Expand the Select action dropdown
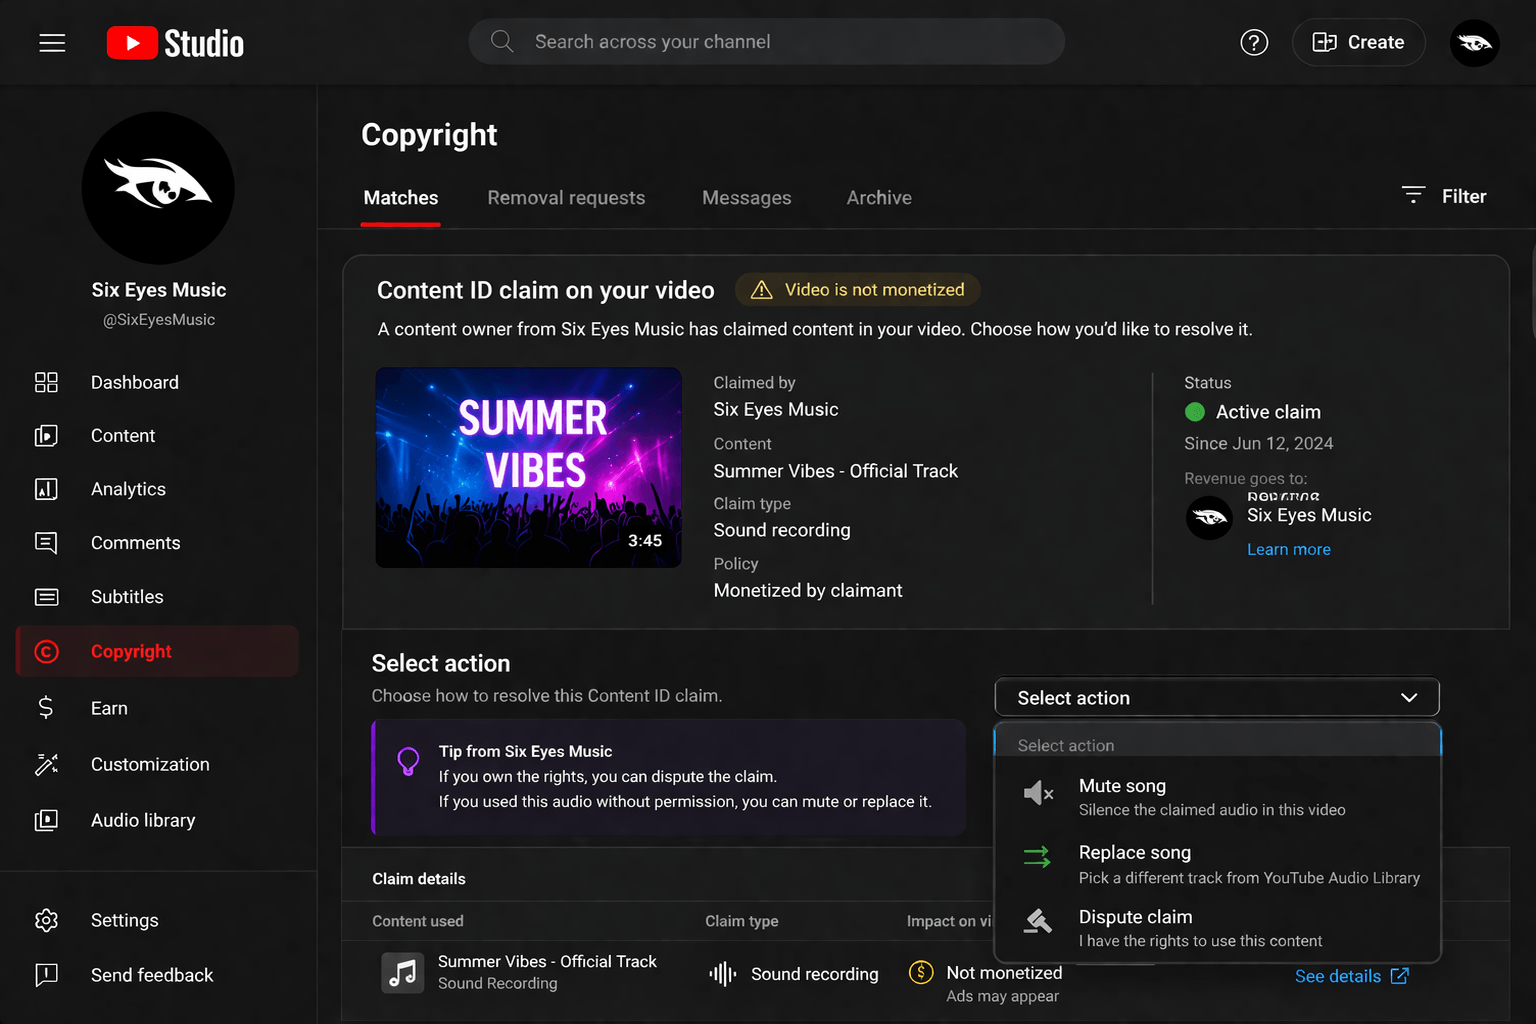This screenshot has width=1536, height=1024. point(1217,698)
